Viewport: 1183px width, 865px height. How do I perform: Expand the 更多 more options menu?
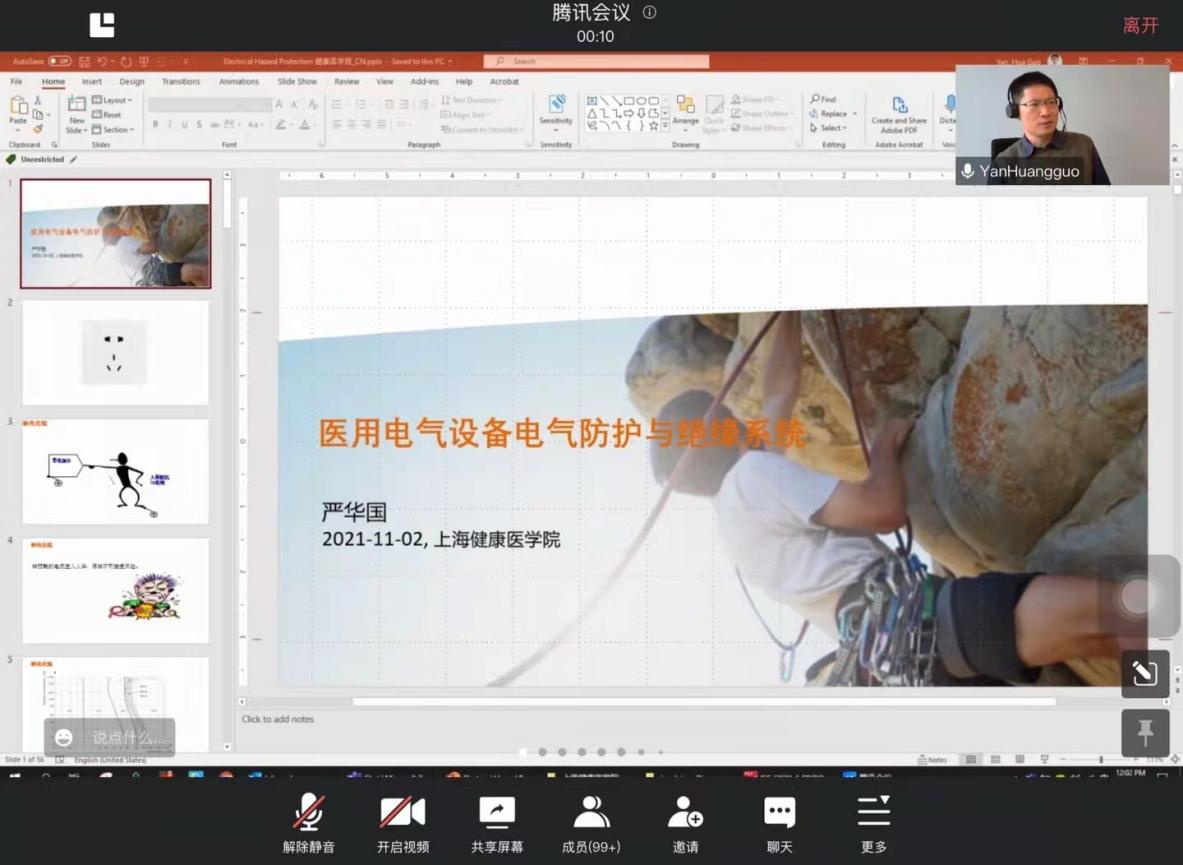click(x=873, y=823)
